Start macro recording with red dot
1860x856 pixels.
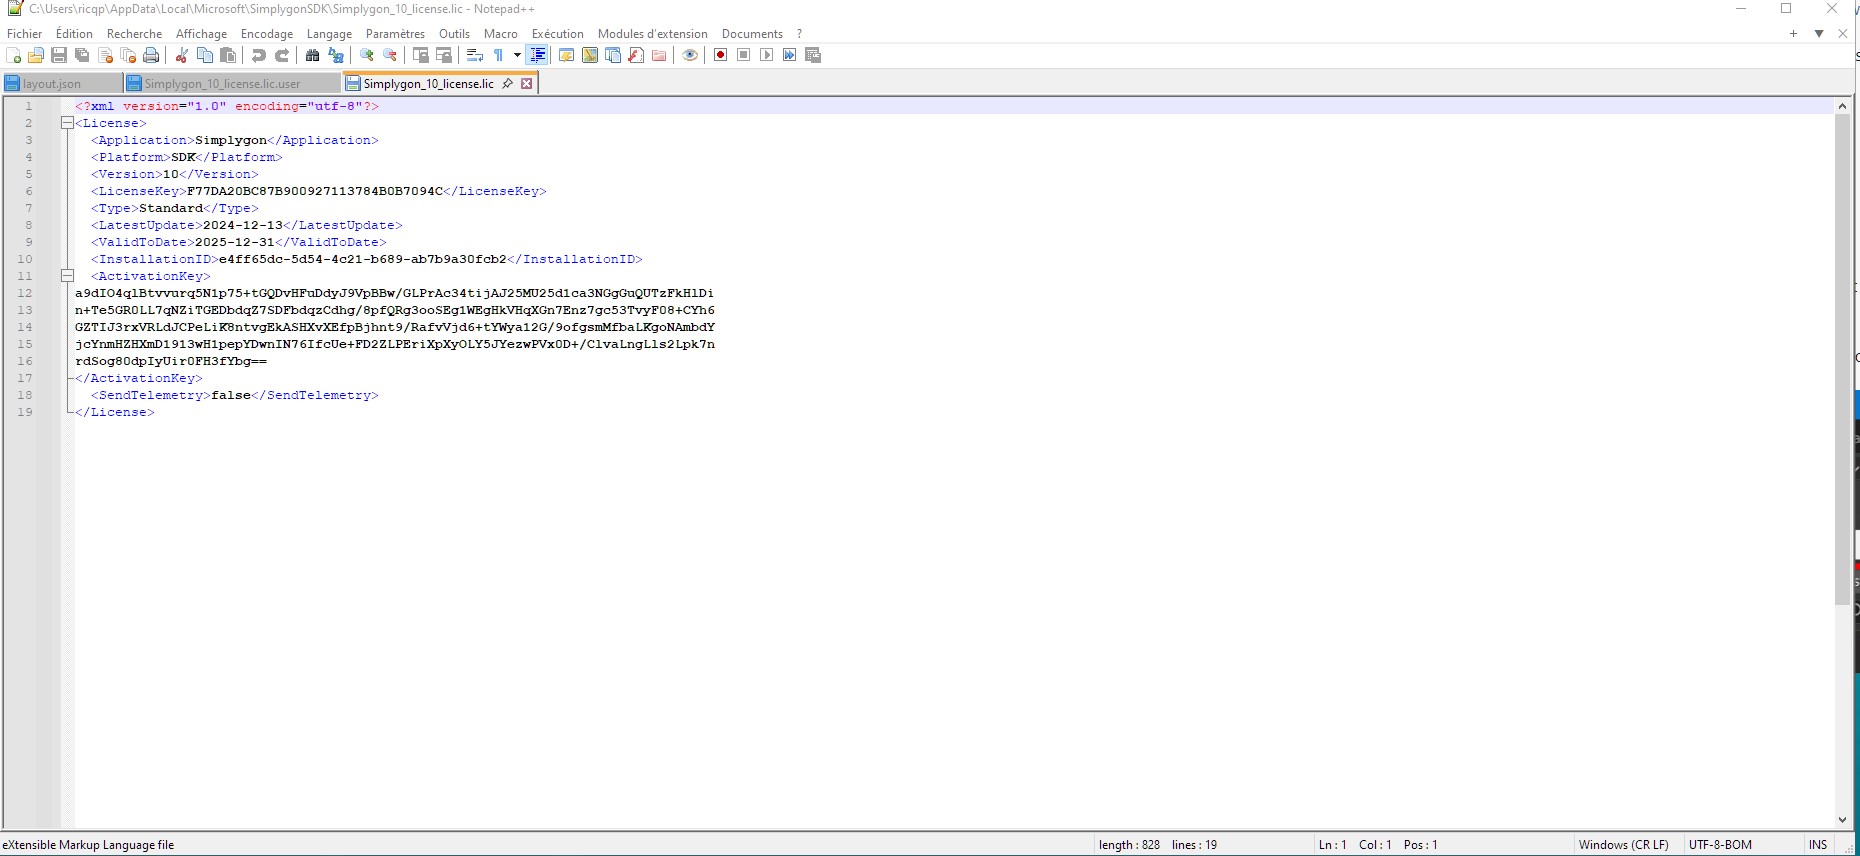coord(720,55)
